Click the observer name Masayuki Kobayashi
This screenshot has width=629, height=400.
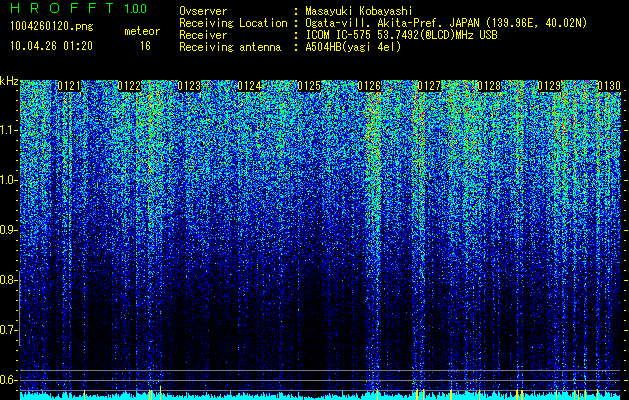pos(359,11)
